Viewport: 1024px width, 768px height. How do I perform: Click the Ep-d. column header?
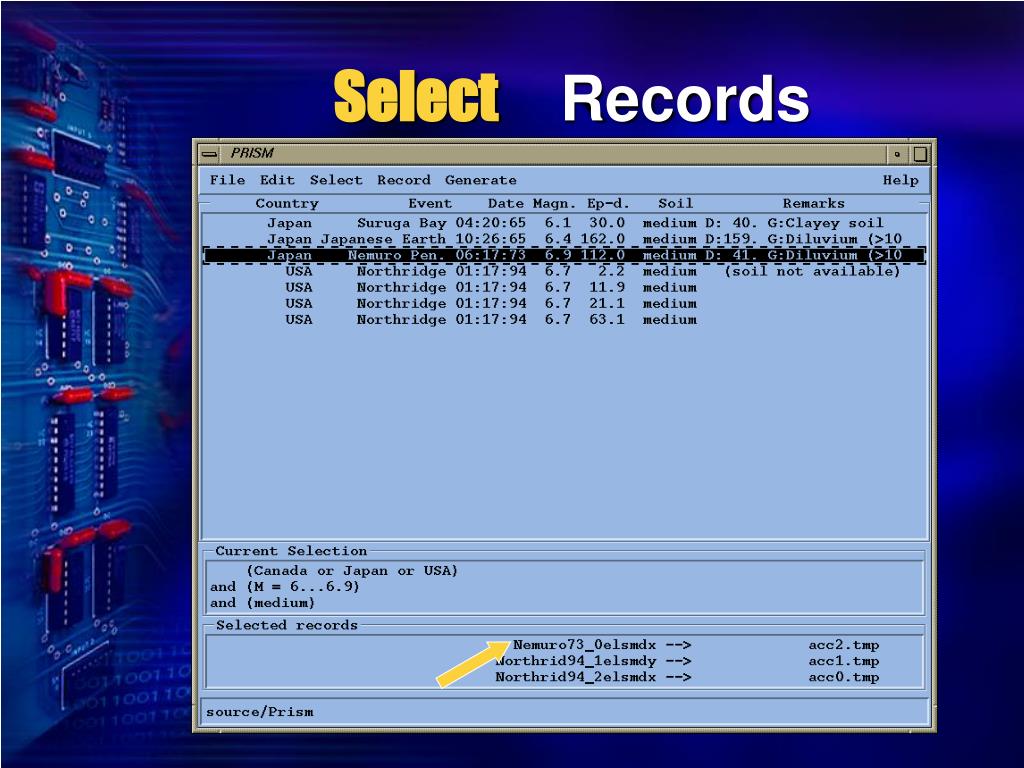[x=608, y=203]
